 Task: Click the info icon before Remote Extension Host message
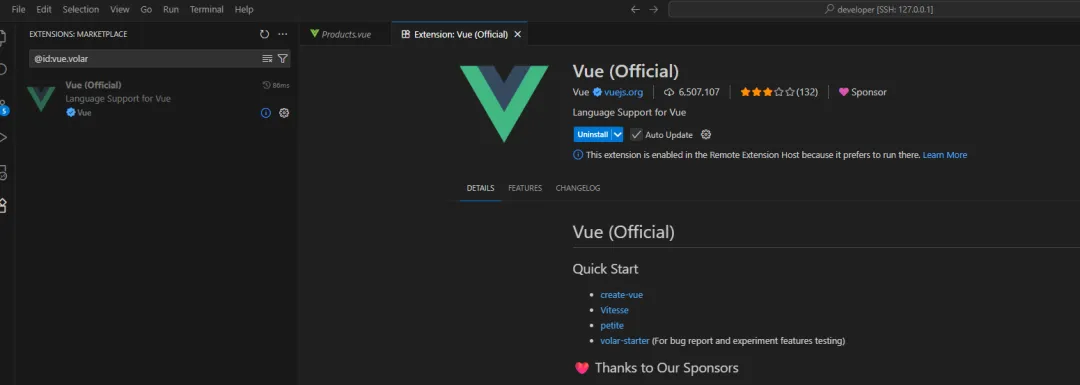pyautogui.click(x=578, y=155)
